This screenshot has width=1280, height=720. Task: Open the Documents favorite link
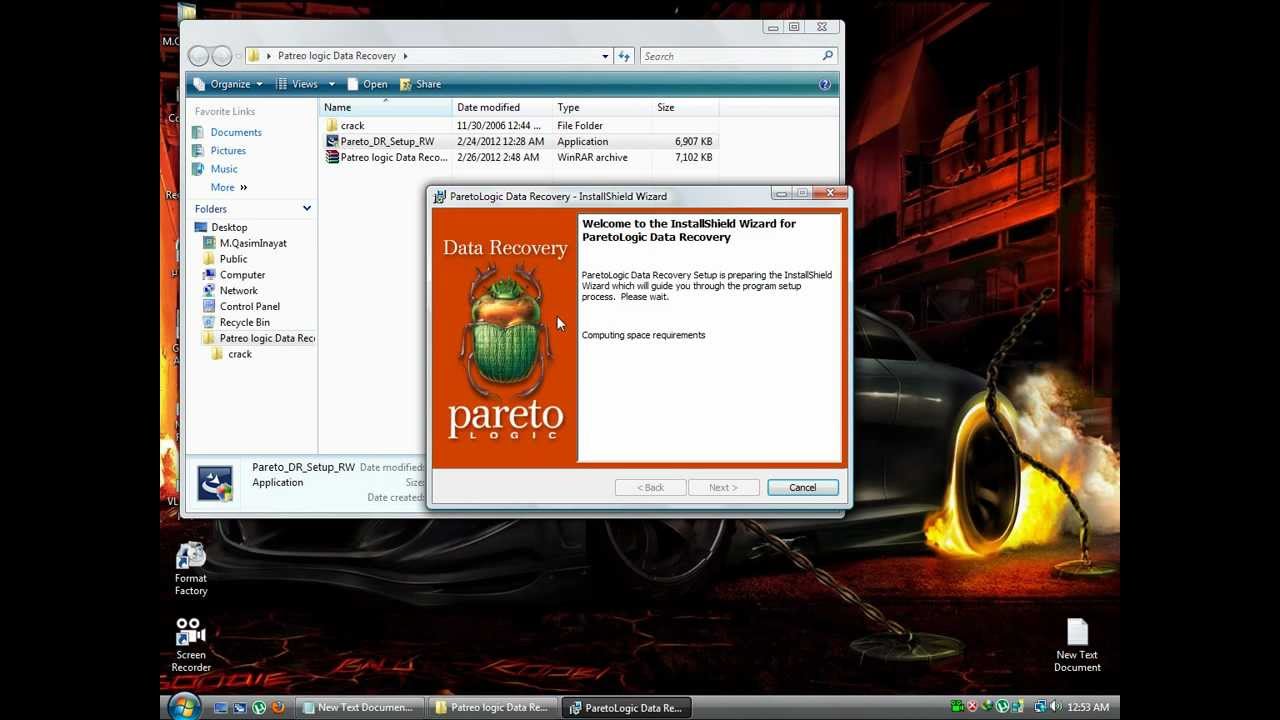coord(236,132)
